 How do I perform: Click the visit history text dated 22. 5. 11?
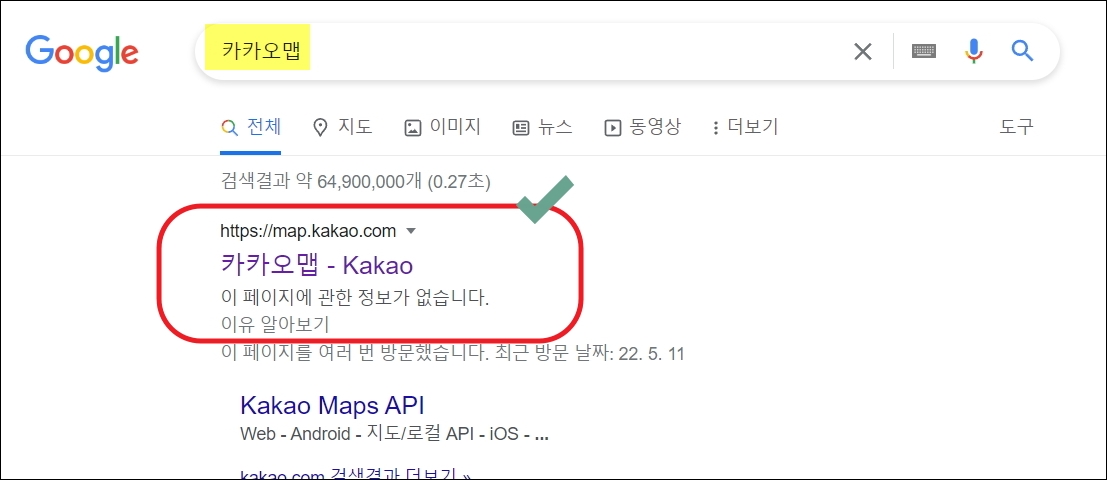[453, 353]
